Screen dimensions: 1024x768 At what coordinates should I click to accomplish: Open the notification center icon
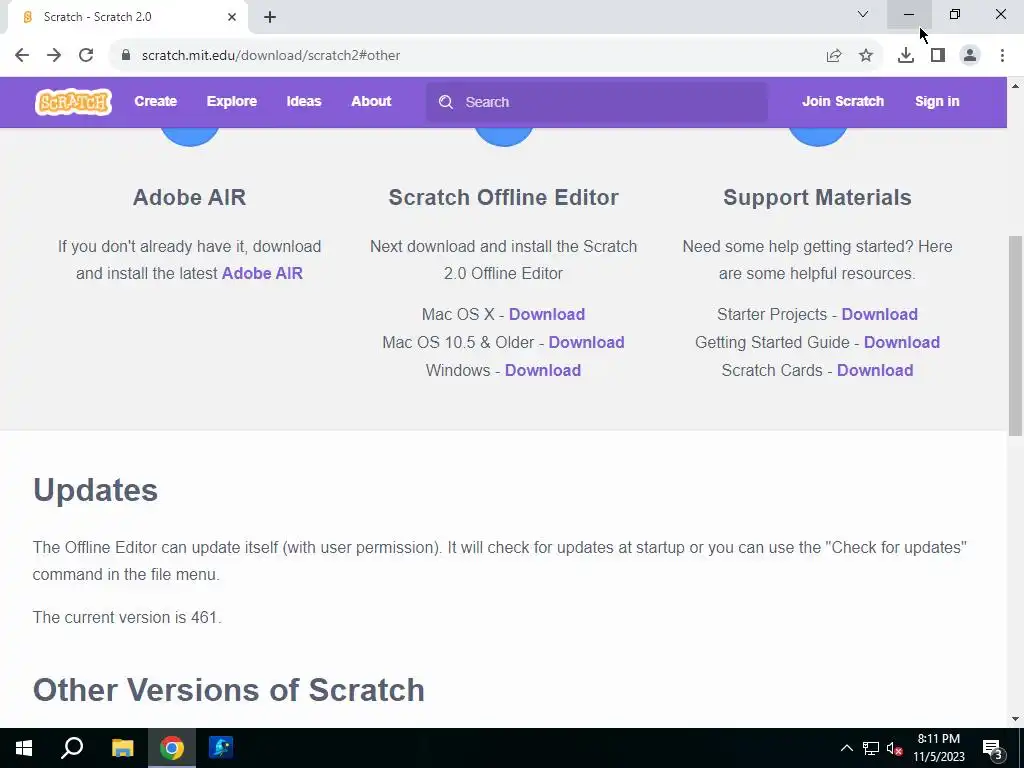(x=993, y=748)
